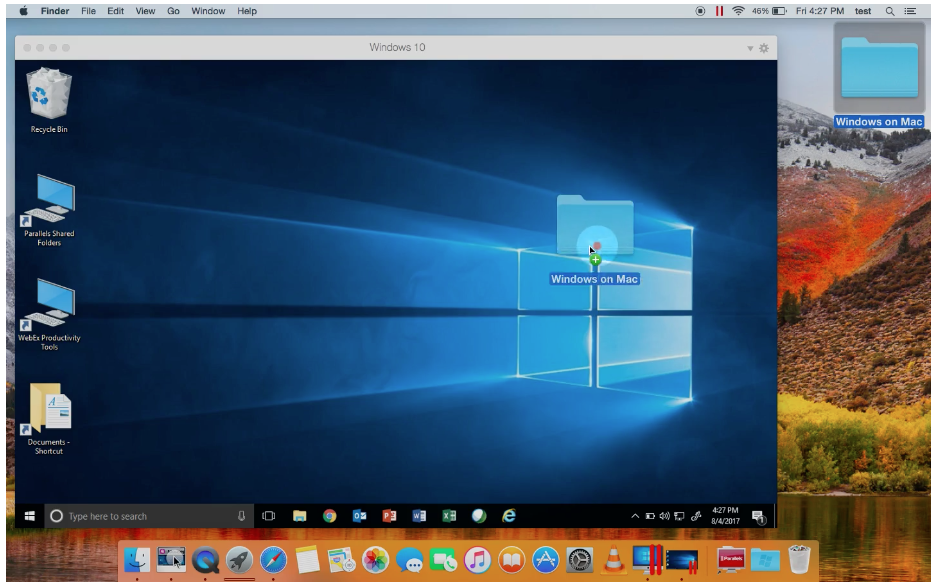941x588 pixels.
Task: Launch Google Chrome from the Windows taskbar
Action: (329, 516)
